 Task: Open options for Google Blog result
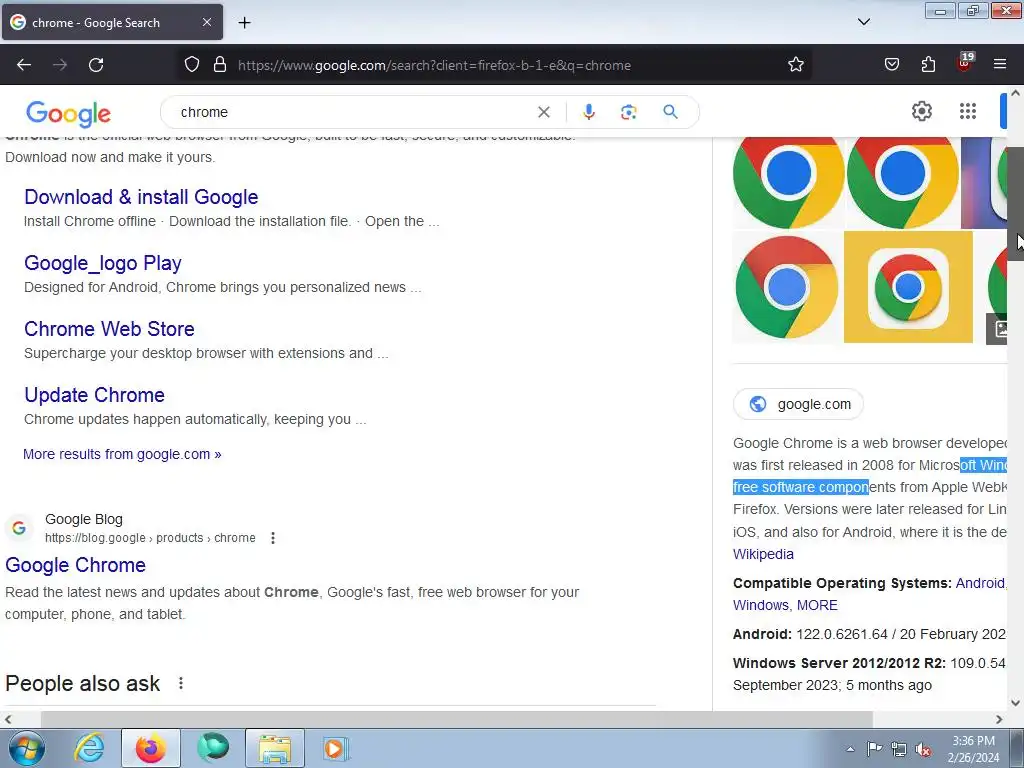click(273, 538)
